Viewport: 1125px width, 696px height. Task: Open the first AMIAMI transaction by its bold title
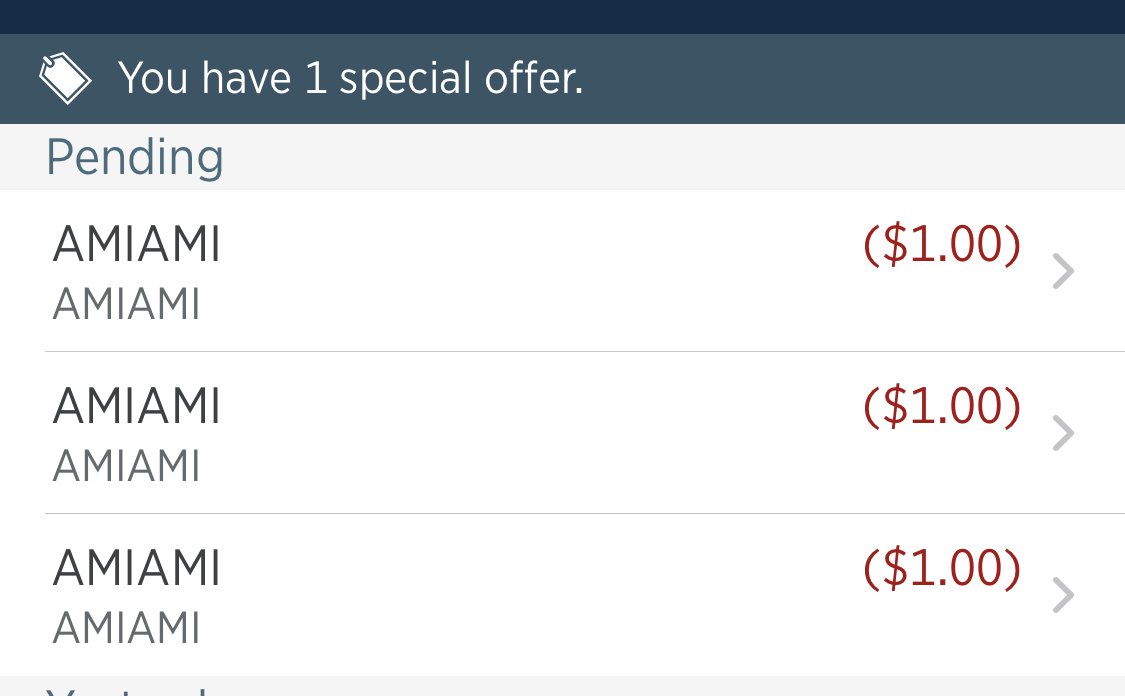(x=136, y=246)
